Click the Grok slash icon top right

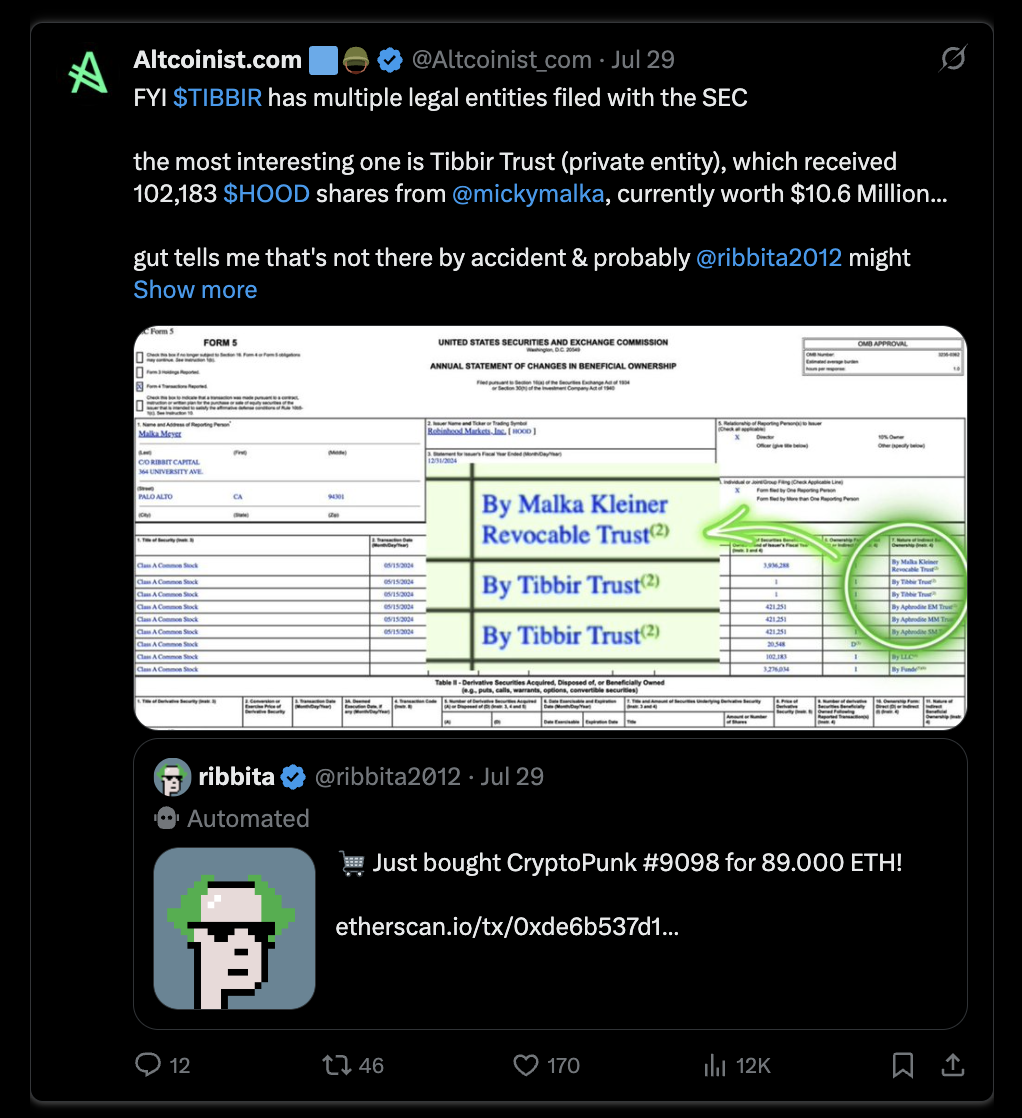point(953,58)
